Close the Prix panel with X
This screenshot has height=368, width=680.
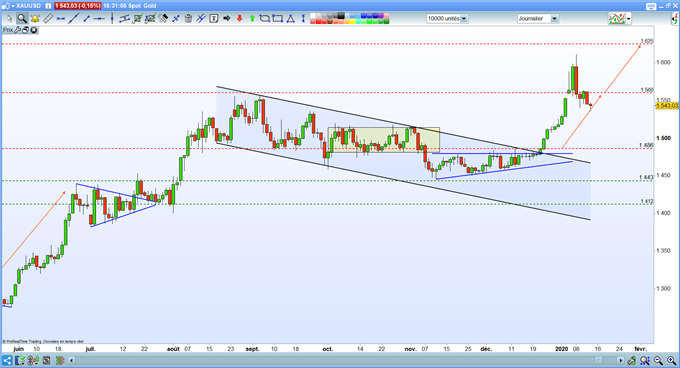click(33, 30)
